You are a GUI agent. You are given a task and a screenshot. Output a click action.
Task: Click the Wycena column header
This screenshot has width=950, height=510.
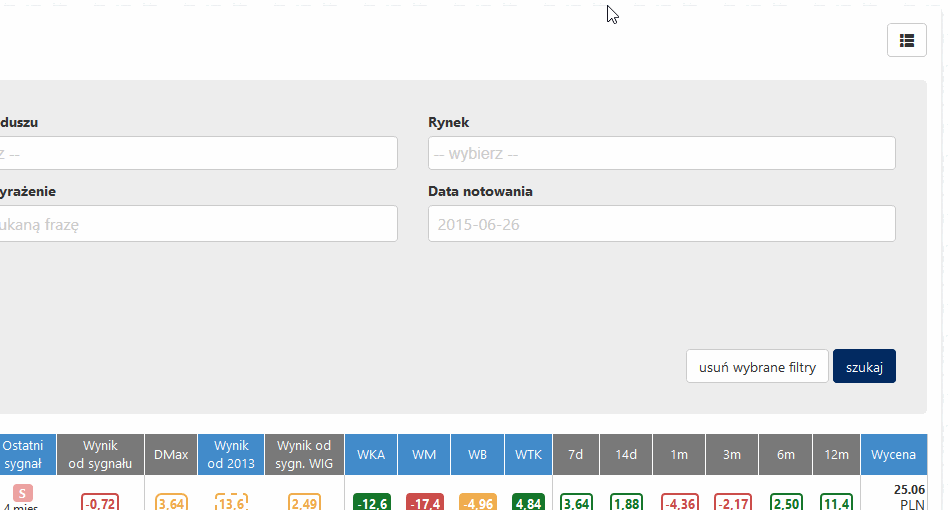(x=893, y=454)
